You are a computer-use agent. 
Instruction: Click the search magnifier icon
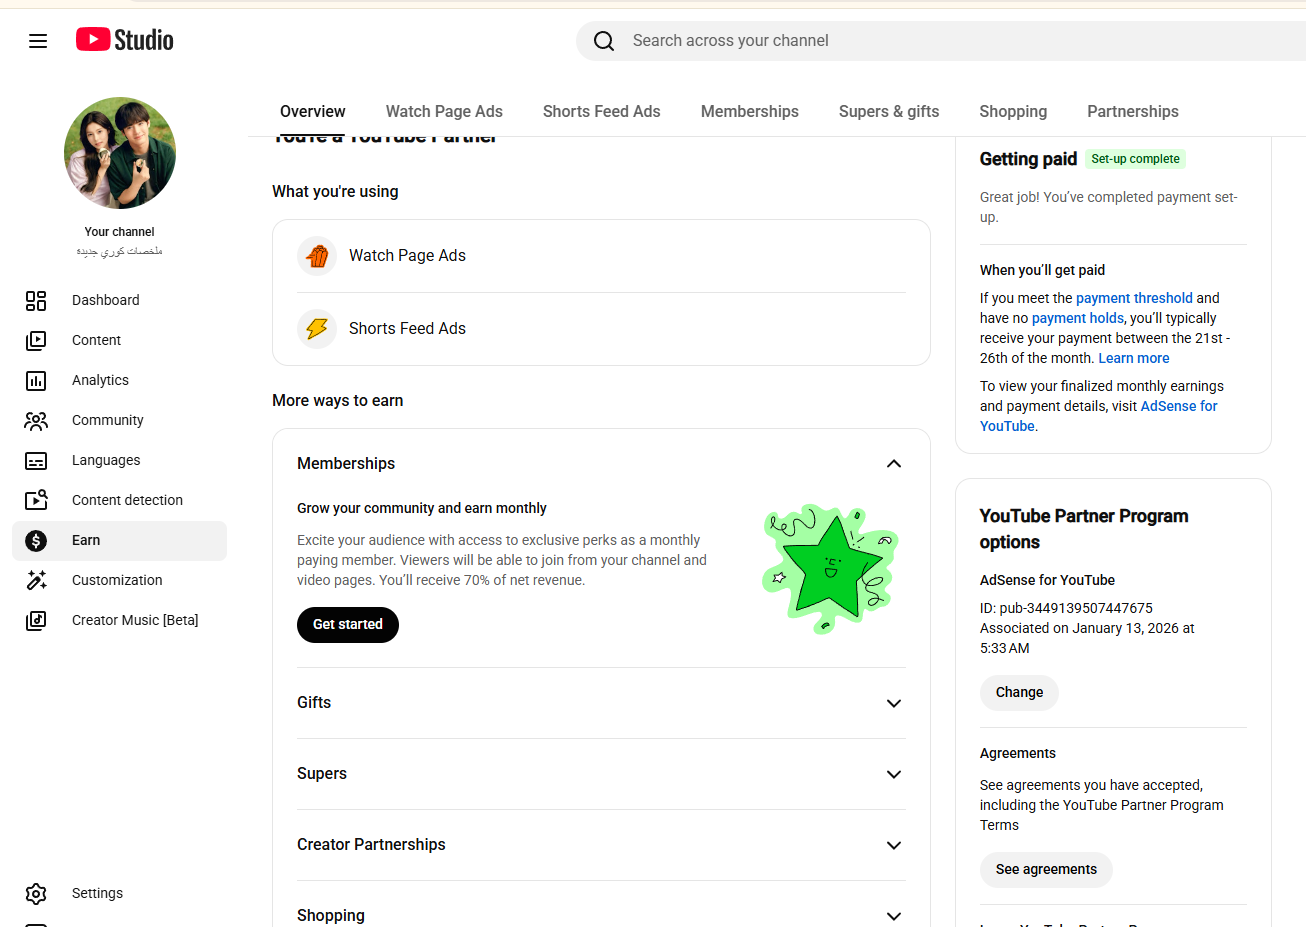tap(604, 41)
